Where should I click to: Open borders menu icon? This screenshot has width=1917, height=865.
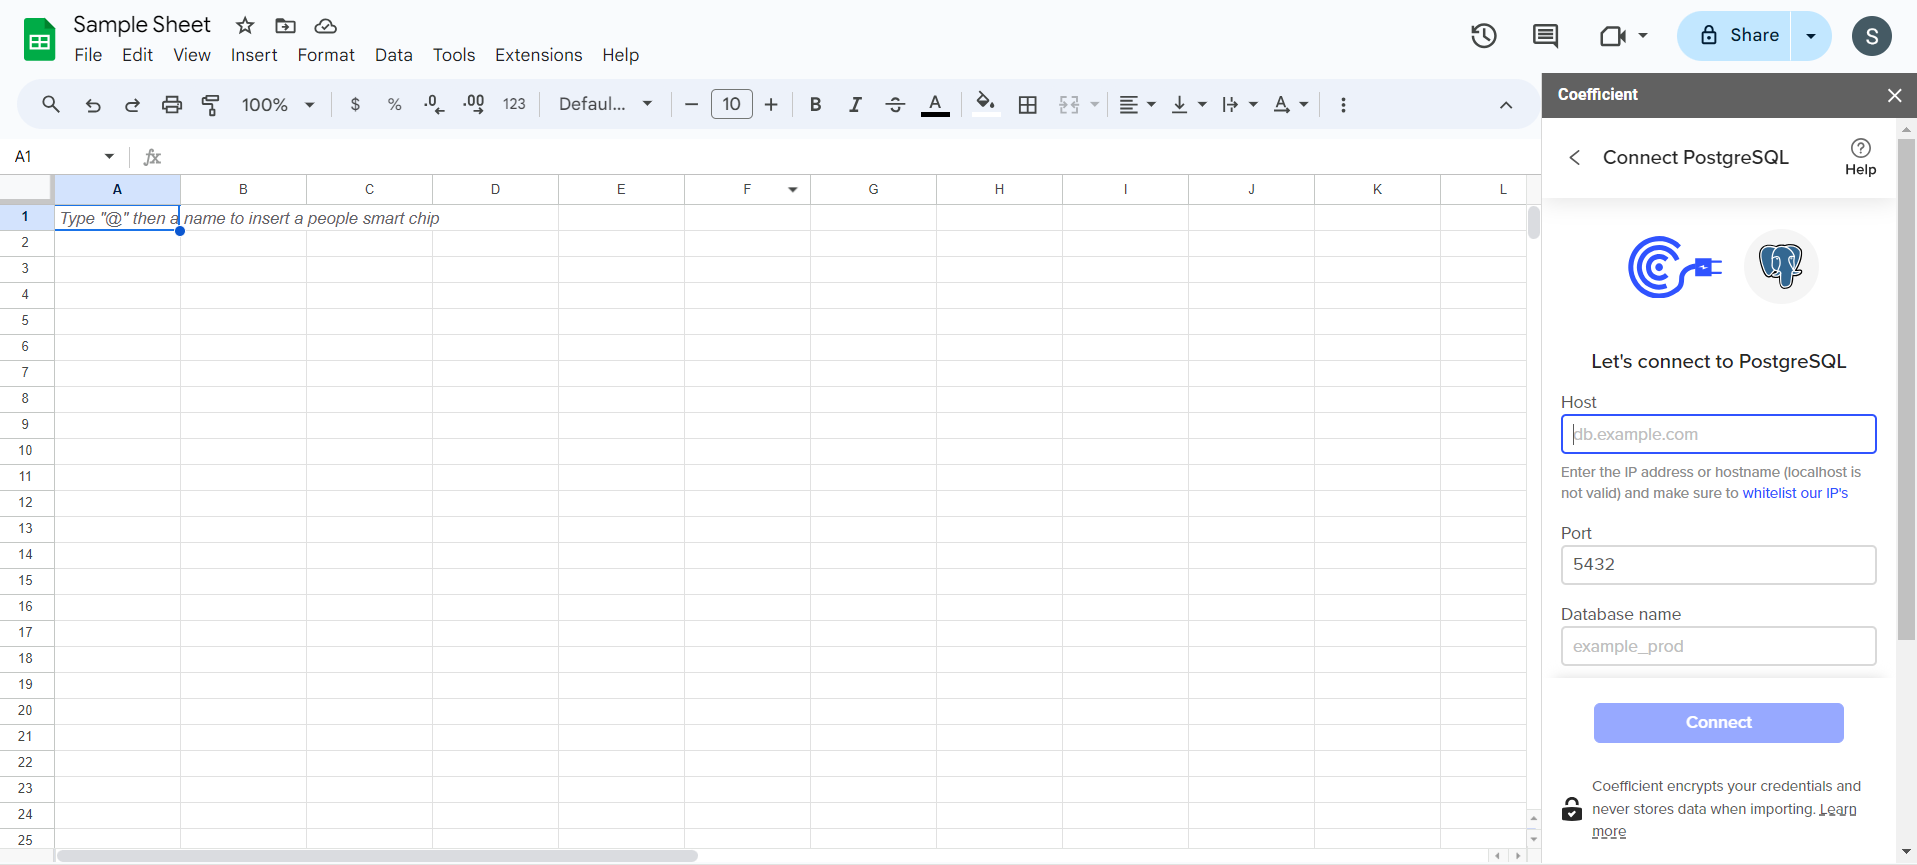1027,105
